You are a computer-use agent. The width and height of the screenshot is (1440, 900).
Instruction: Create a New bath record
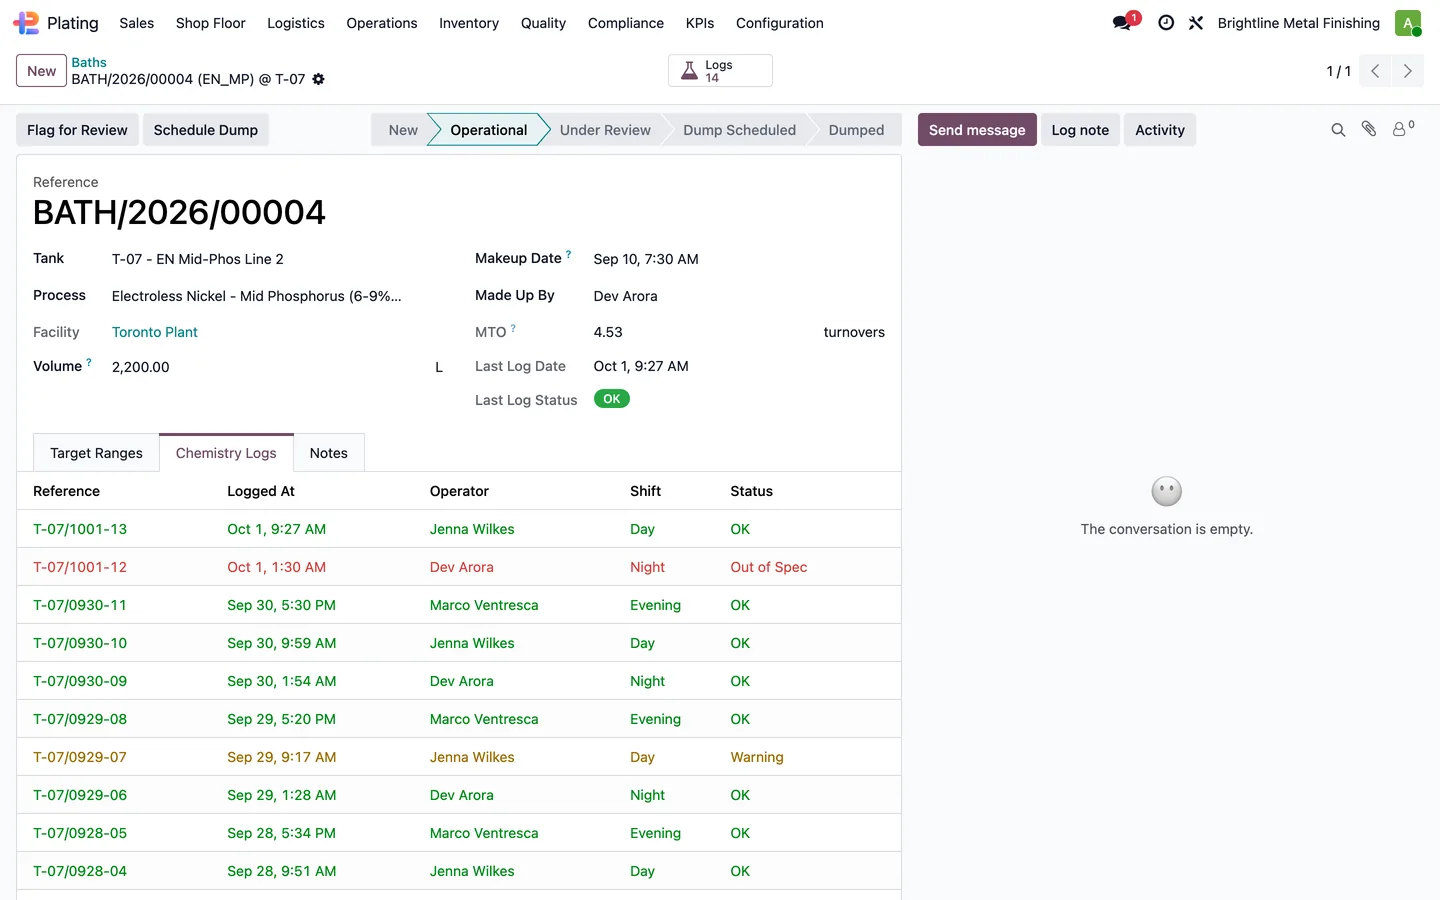(42, 71)
